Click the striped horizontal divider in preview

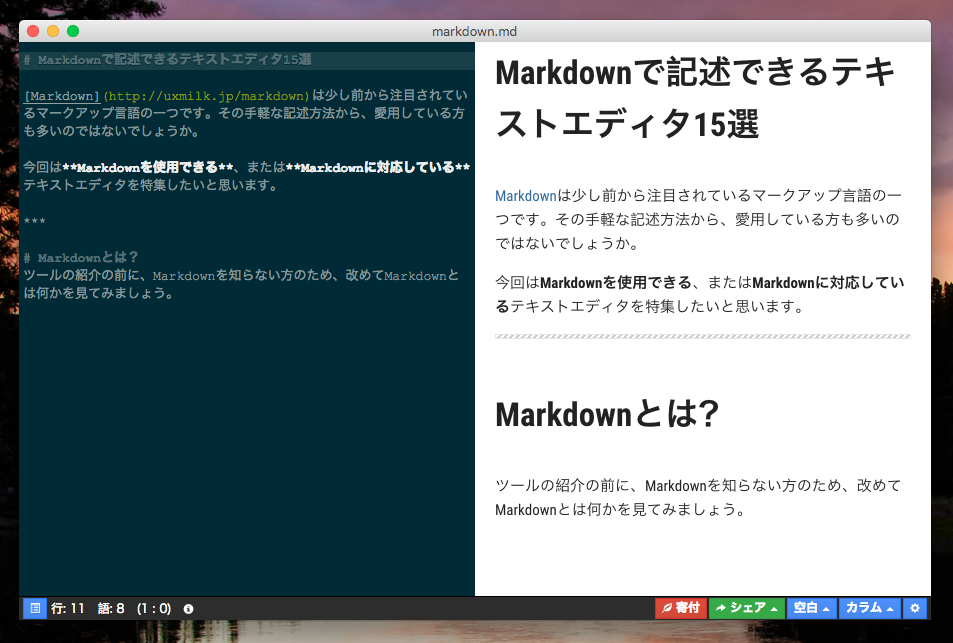click(x=702, y=337)
